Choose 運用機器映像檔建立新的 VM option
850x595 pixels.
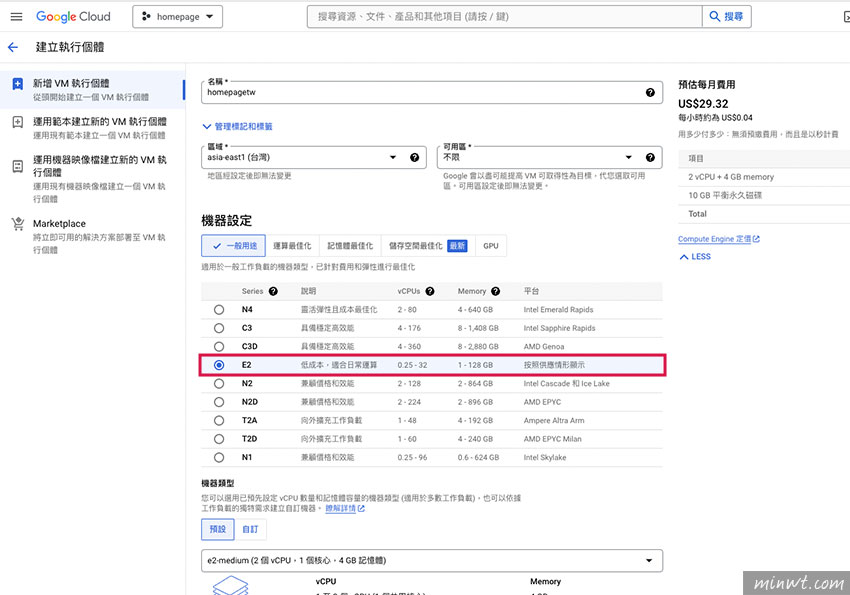93,179
